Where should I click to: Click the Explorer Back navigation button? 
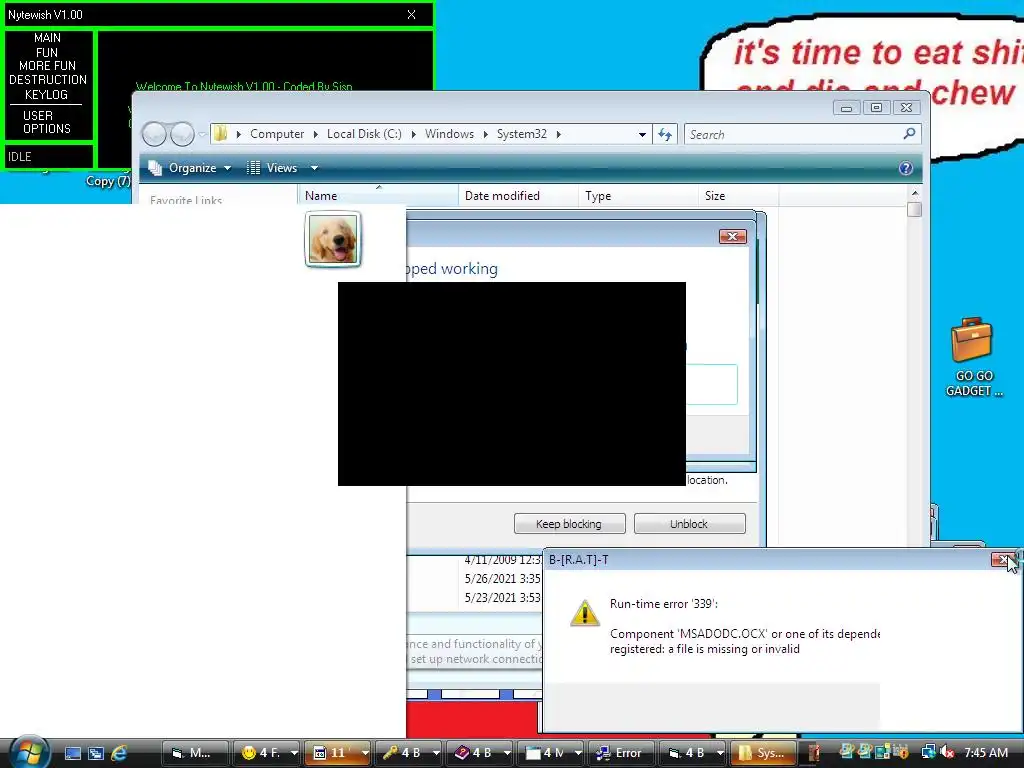[154, 134]
